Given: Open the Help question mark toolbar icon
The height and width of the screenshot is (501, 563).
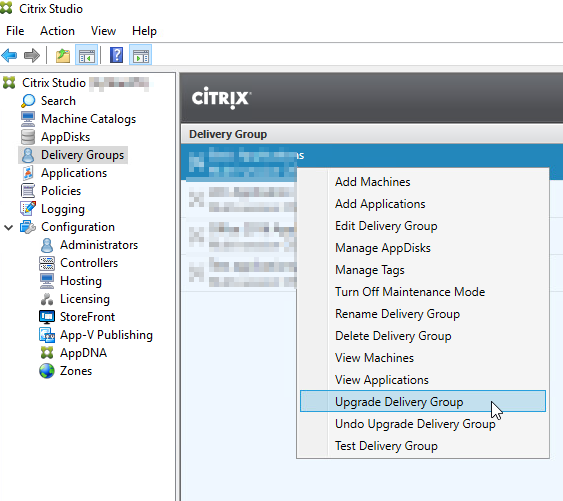Looking at the screenshot, I should coord(116,55).
